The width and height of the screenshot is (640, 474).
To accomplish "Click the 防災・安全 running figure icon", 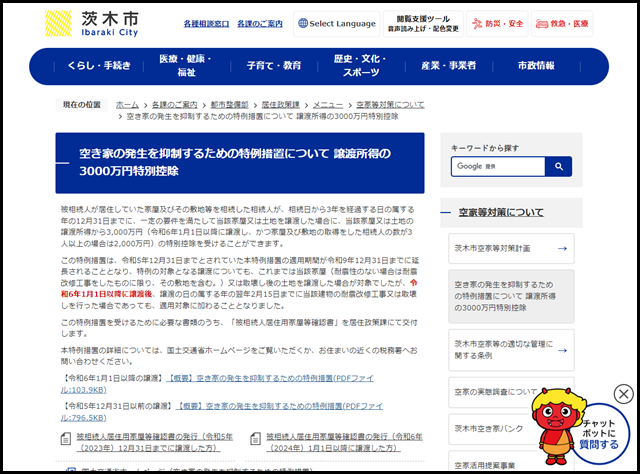I will (x=477, y=24).
